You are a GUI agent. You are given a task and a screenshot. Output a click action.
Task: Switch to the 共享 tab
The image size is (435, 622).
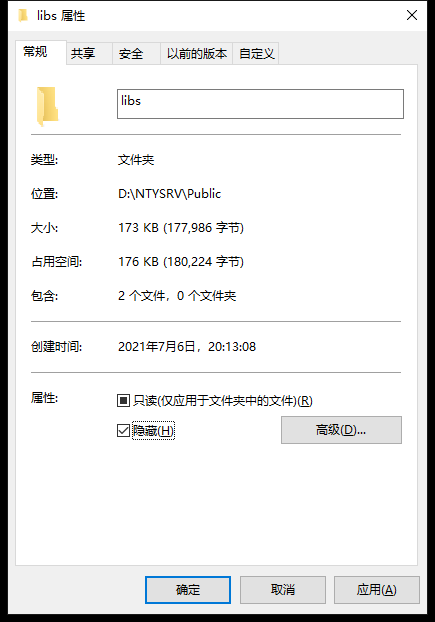[83, 54]
